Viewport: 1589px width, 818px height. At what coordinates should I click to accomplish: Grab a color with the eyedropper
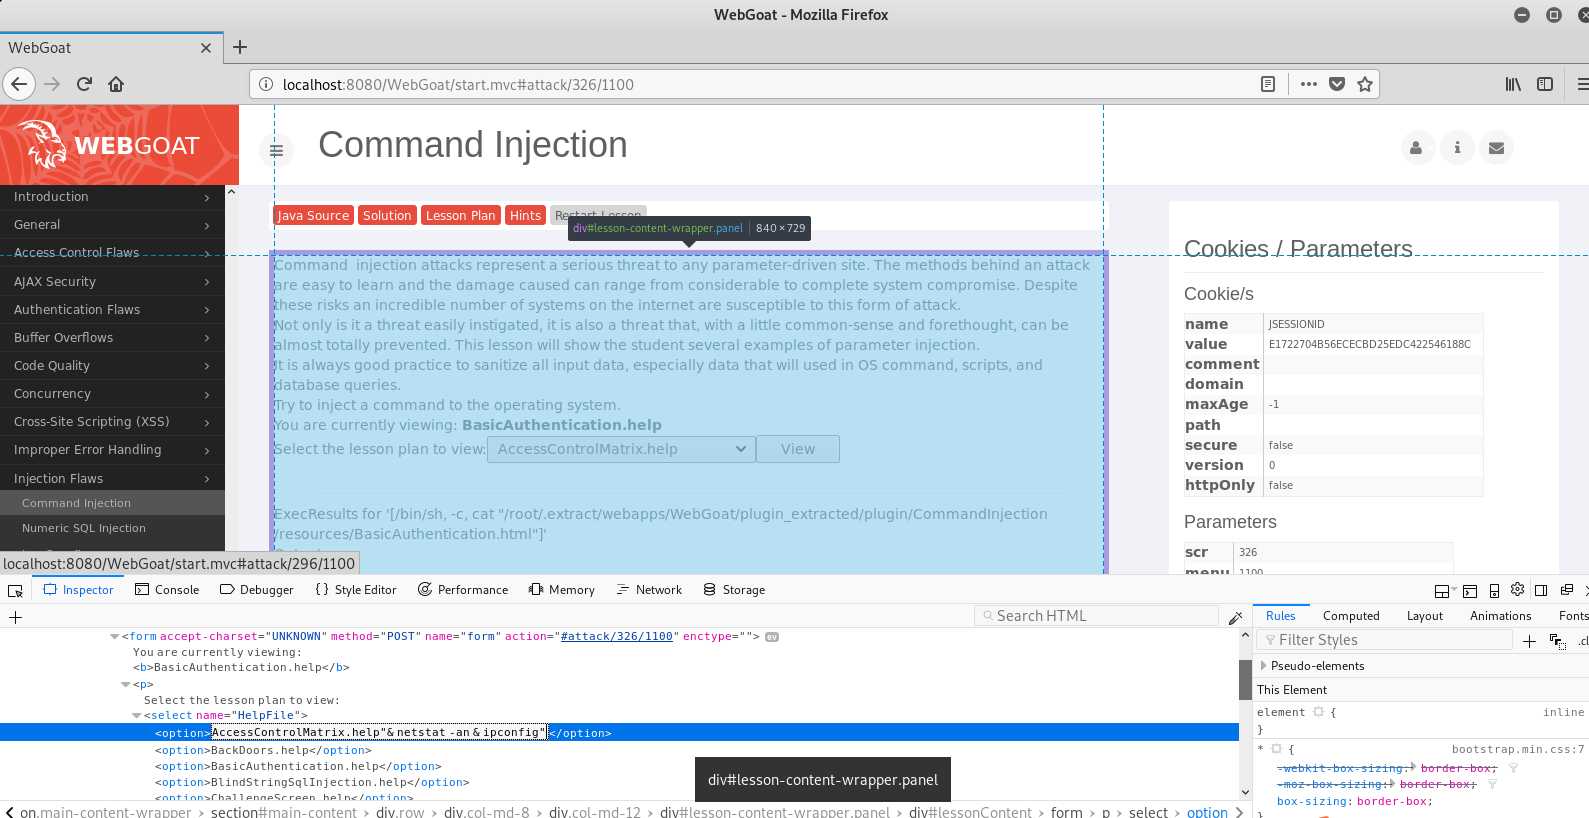(x=1235, y=617)
